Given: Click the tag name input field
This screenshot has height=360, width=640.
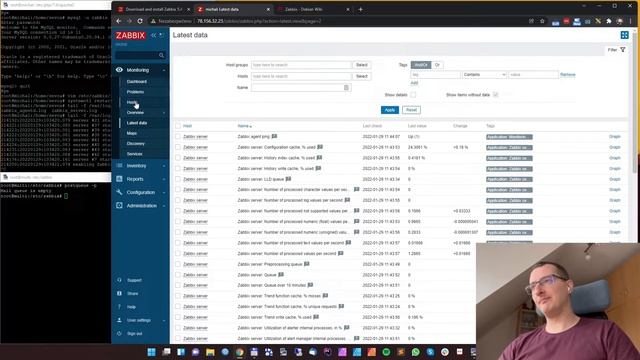Looking at the screenshot, I should point(435,75).
